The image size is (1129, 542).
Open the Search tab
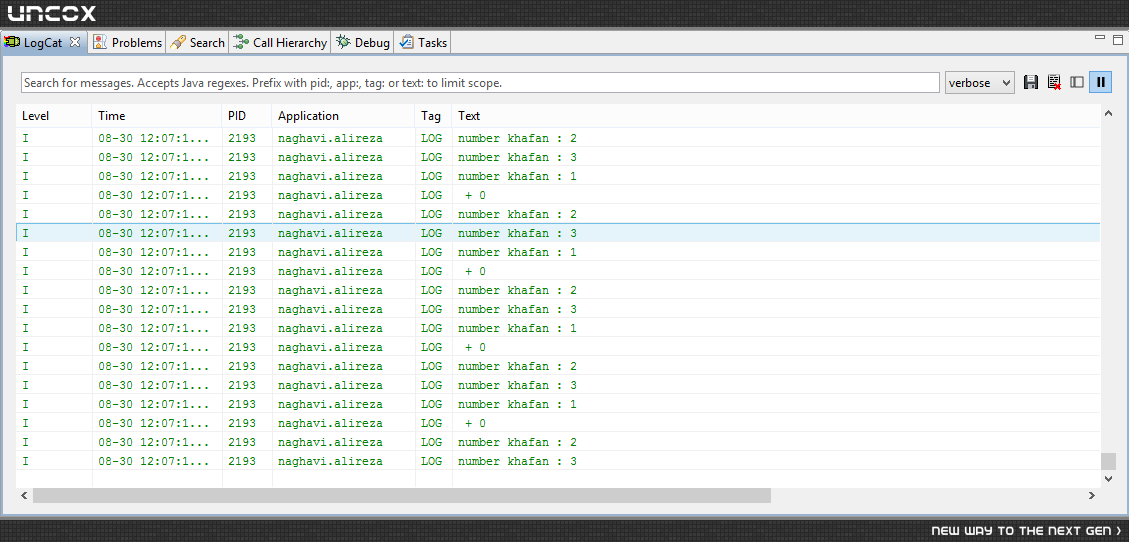(x=197, y=42)
